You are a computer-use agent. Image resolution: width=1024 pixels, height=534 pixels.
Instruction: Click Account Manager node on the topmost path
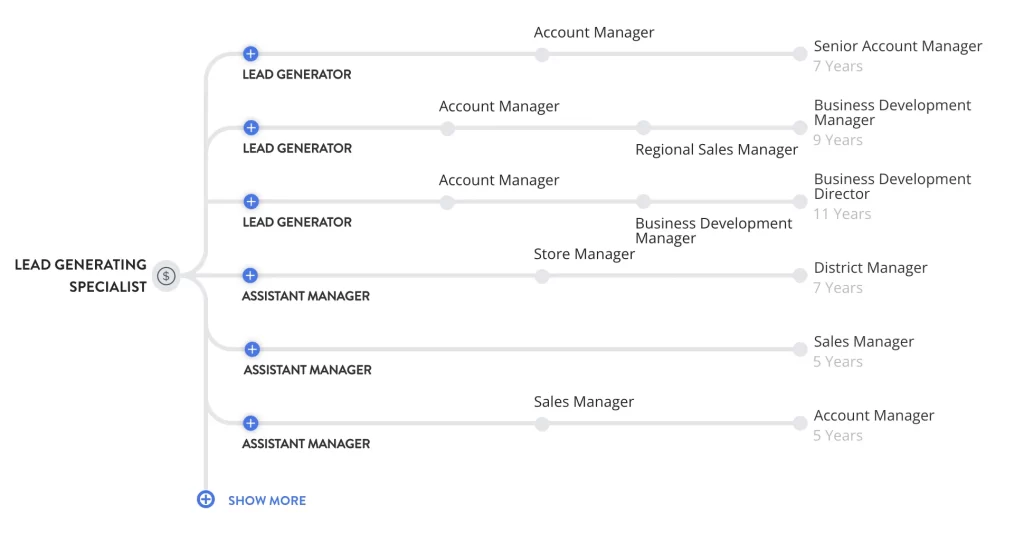click(541, 54)
